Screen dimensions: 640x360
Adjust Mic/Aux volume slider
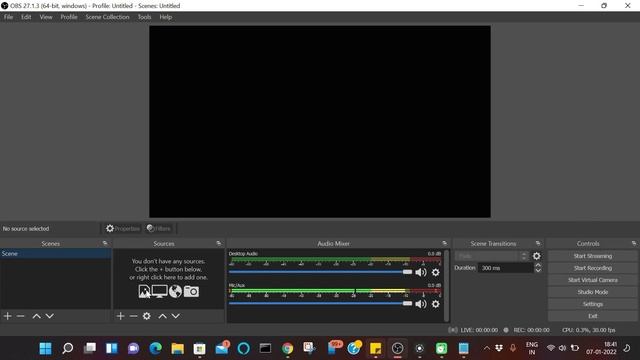pos(320,303)
